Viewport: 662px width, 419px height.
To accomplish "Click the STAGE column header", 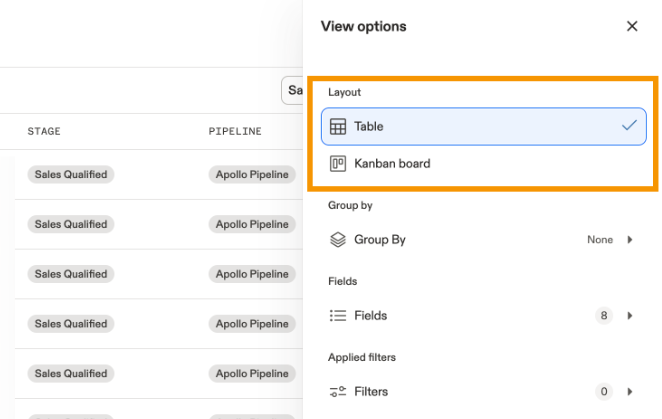I will click(x=44, y=131).
